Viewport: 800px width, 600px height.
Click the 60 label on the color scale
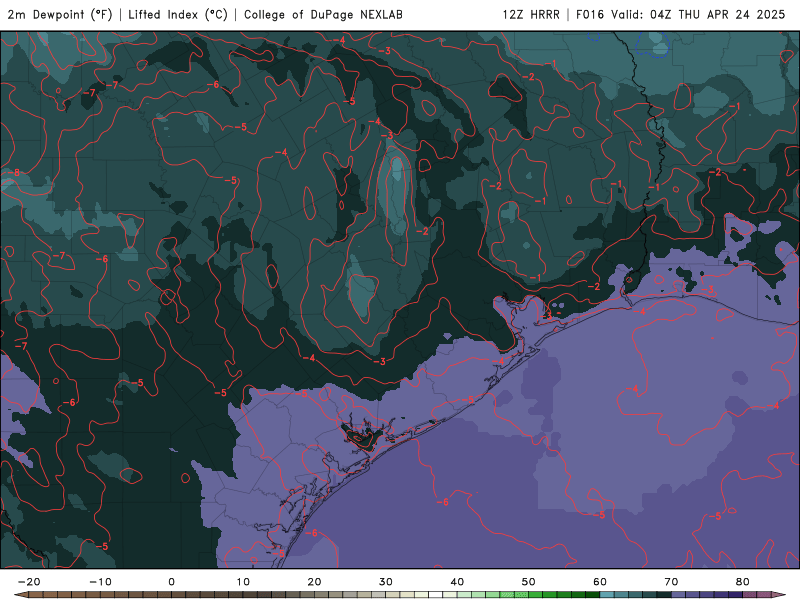[x=600, y=582]
